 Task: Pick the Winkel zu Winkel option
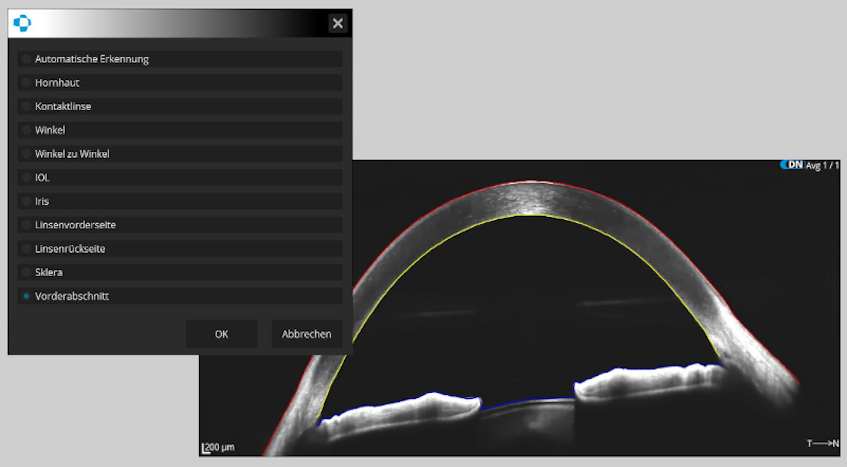point(180,154)
